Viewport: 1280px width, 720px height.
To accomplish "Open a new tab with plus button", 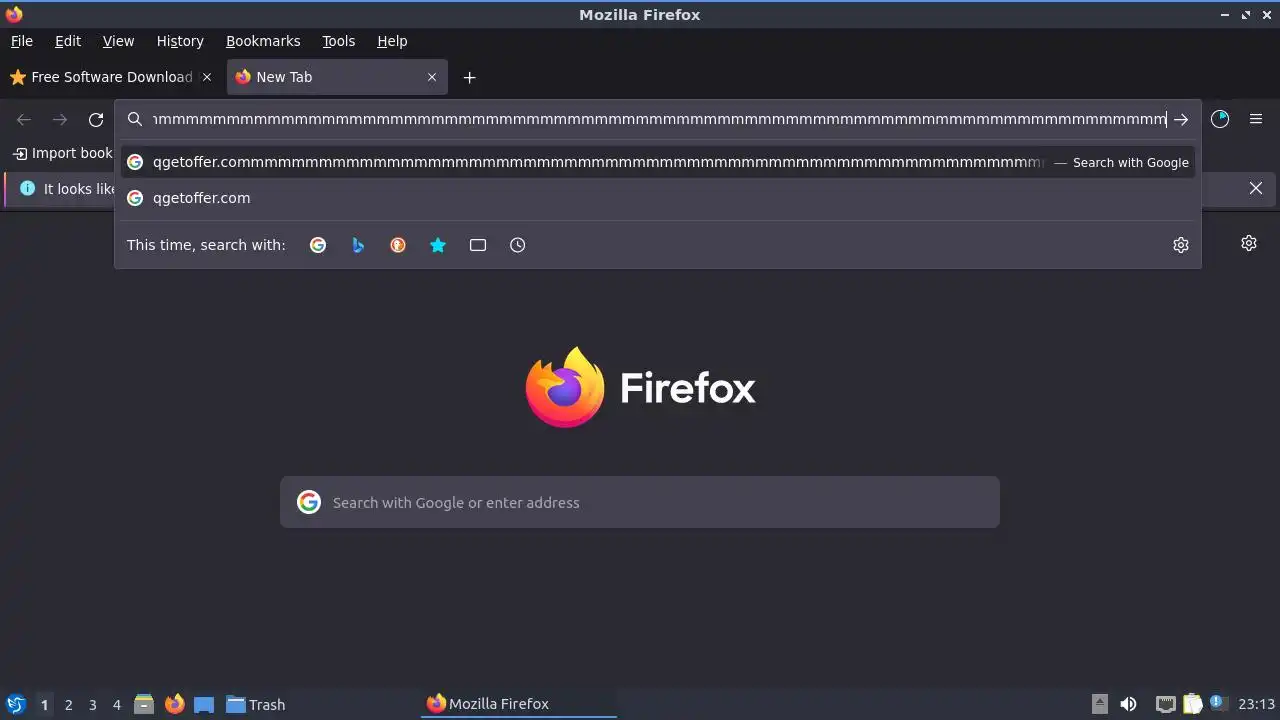I will click(x=469, y=77).
